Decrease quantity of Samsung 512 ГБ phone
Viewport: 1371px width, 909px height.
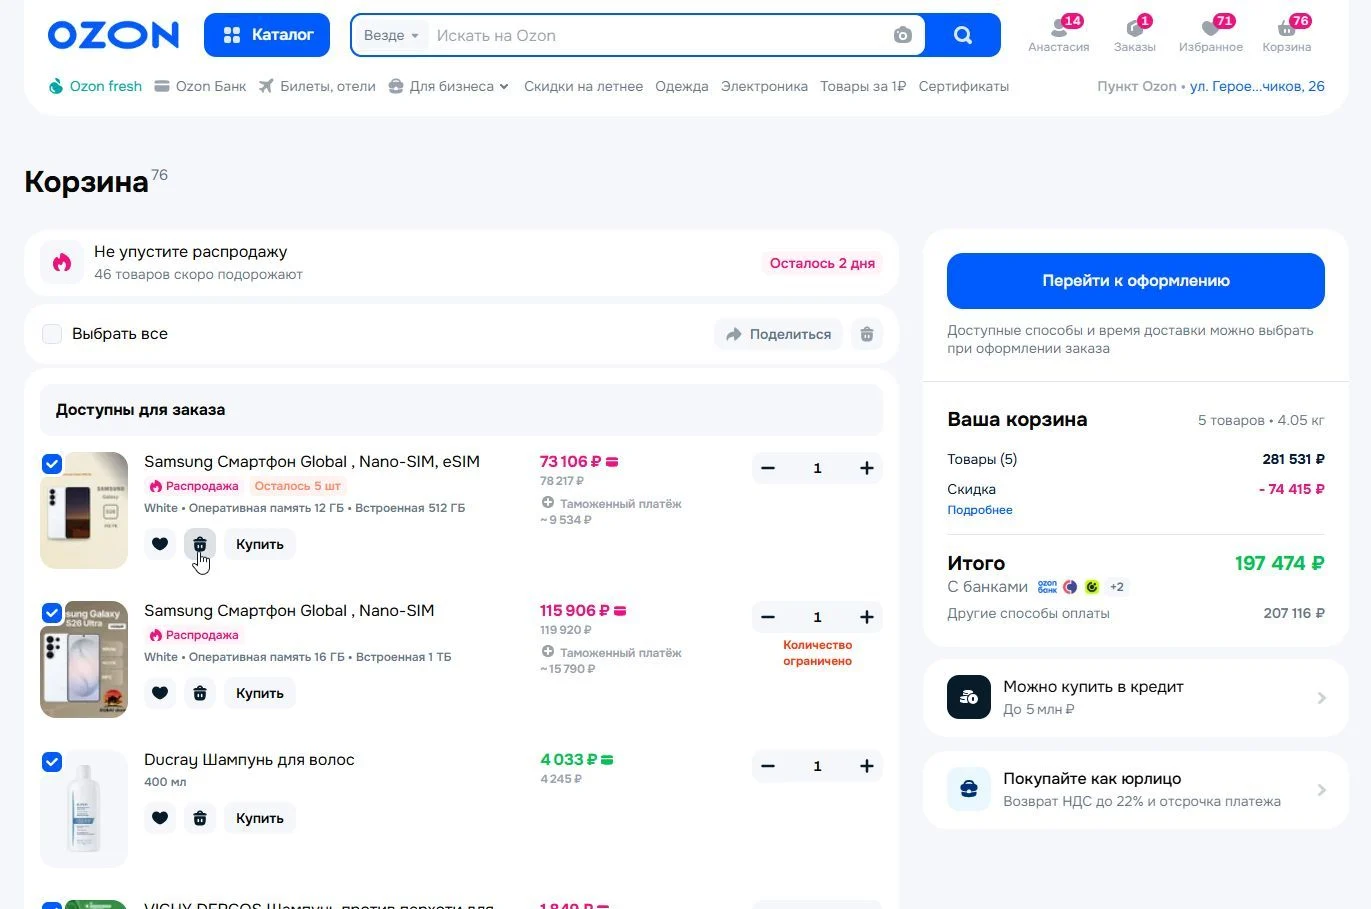[768, 468]
